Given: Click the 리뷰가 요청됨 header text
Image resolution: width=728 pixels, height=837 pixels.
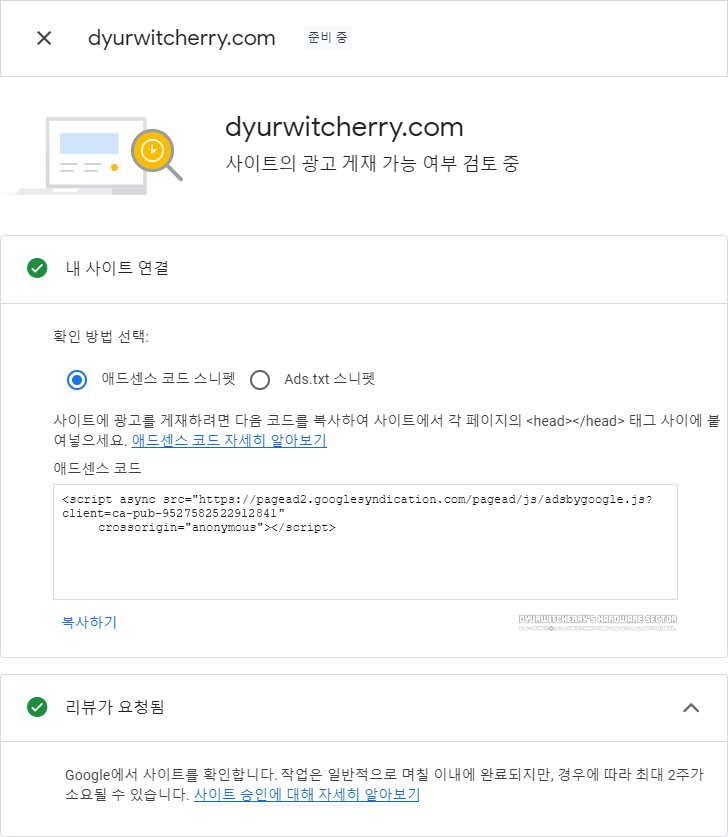Looking at the screenshot, I should [115, 707].
